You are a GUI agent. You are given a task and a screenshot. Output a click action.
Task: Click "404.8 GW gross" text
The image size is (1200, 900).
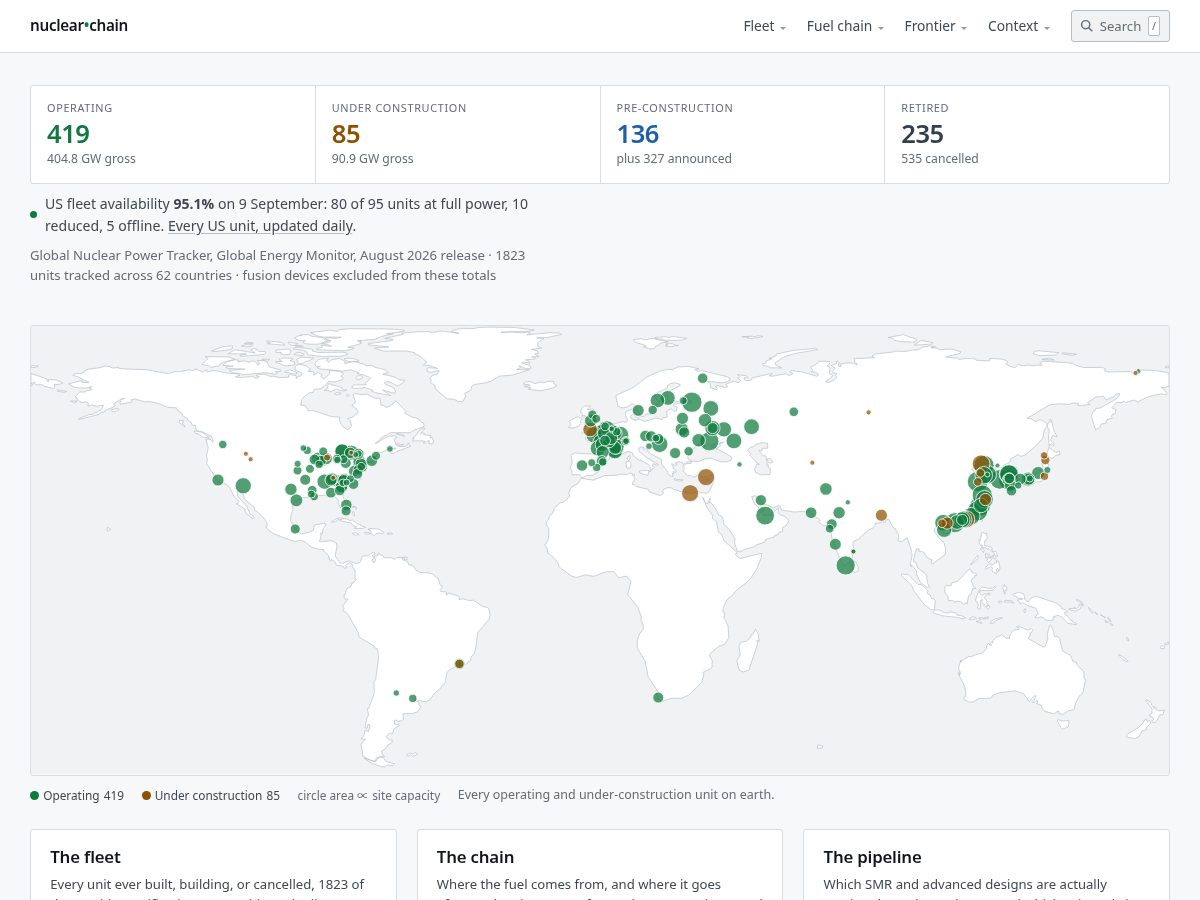coord(91,158)
